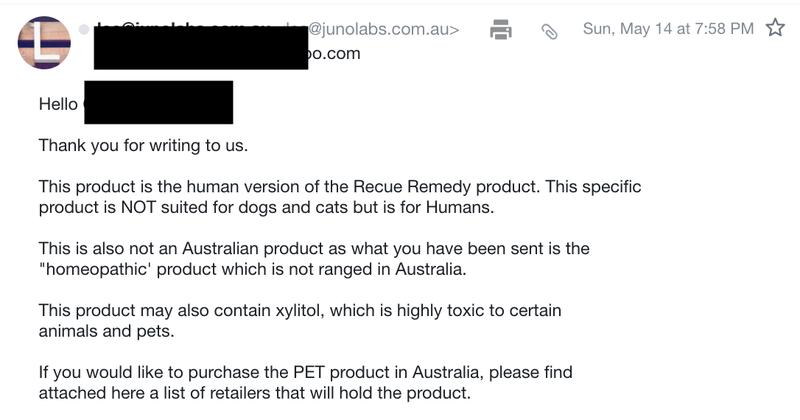Click the Sun, May 14 timestamp
Screen dimensions: 800x420
click(667, 29)
